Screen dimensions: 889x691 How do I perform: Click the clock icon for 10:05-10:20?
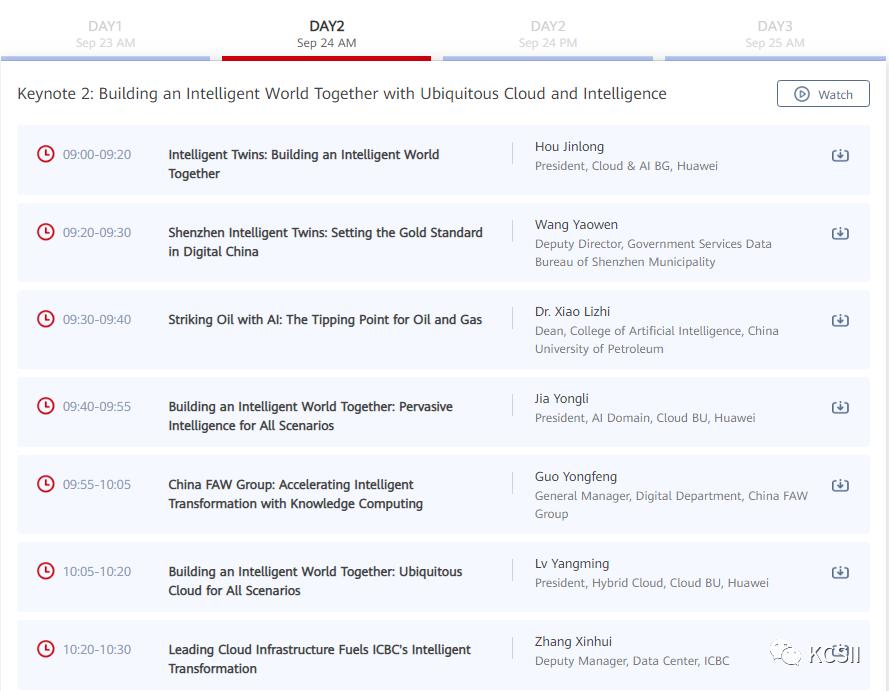(45, 571)
